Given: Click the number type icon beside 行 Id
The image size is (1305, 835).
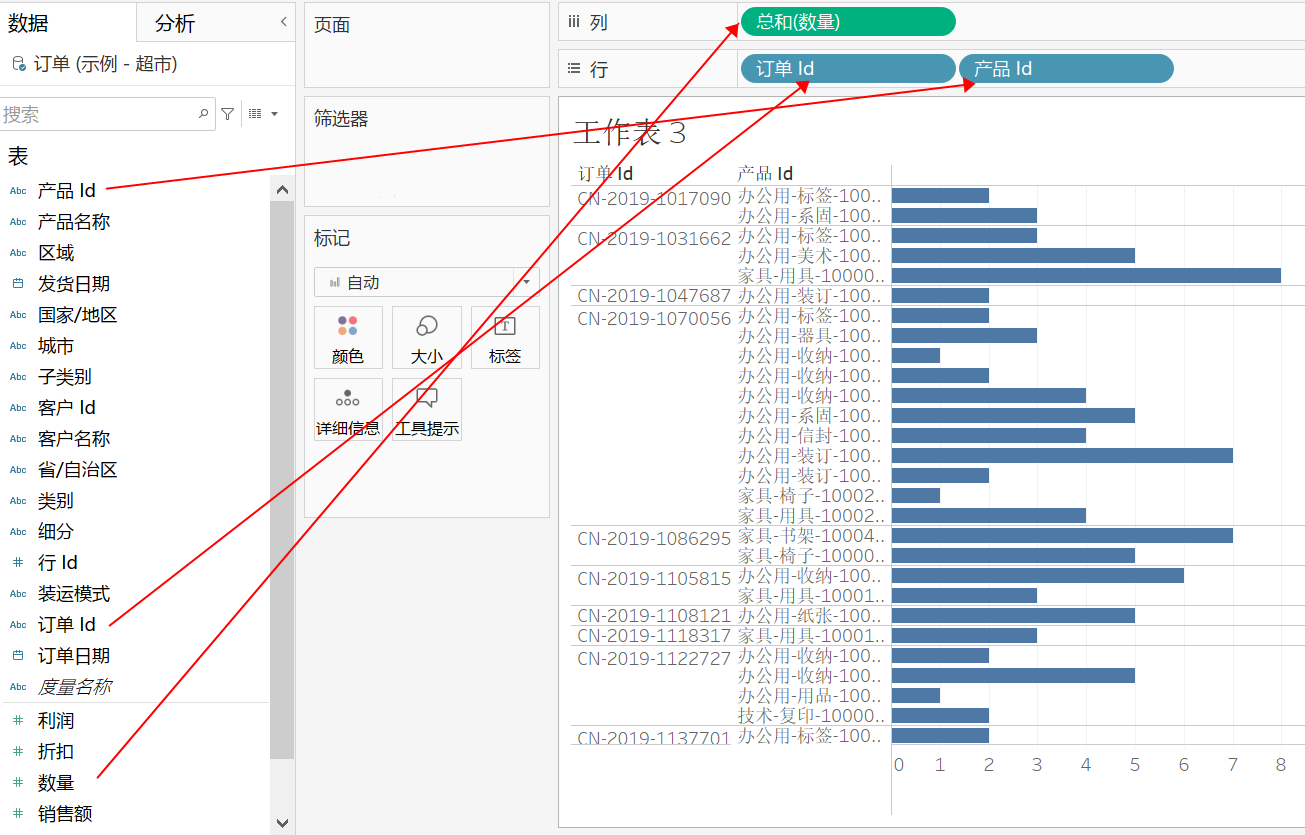Looking at the screenshot, I should click(x=18, y=563).
